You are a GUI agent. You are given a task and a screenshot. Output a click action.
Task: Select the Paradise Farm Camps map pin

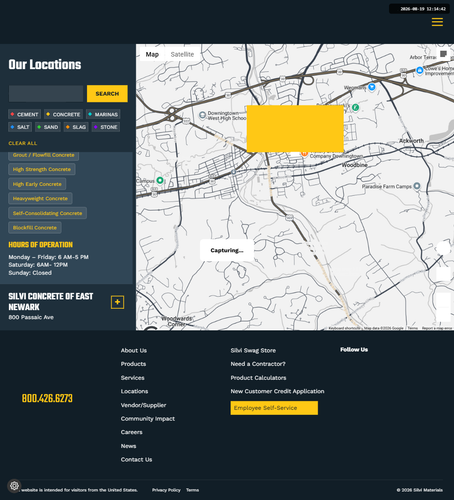(x=417, y=186)
